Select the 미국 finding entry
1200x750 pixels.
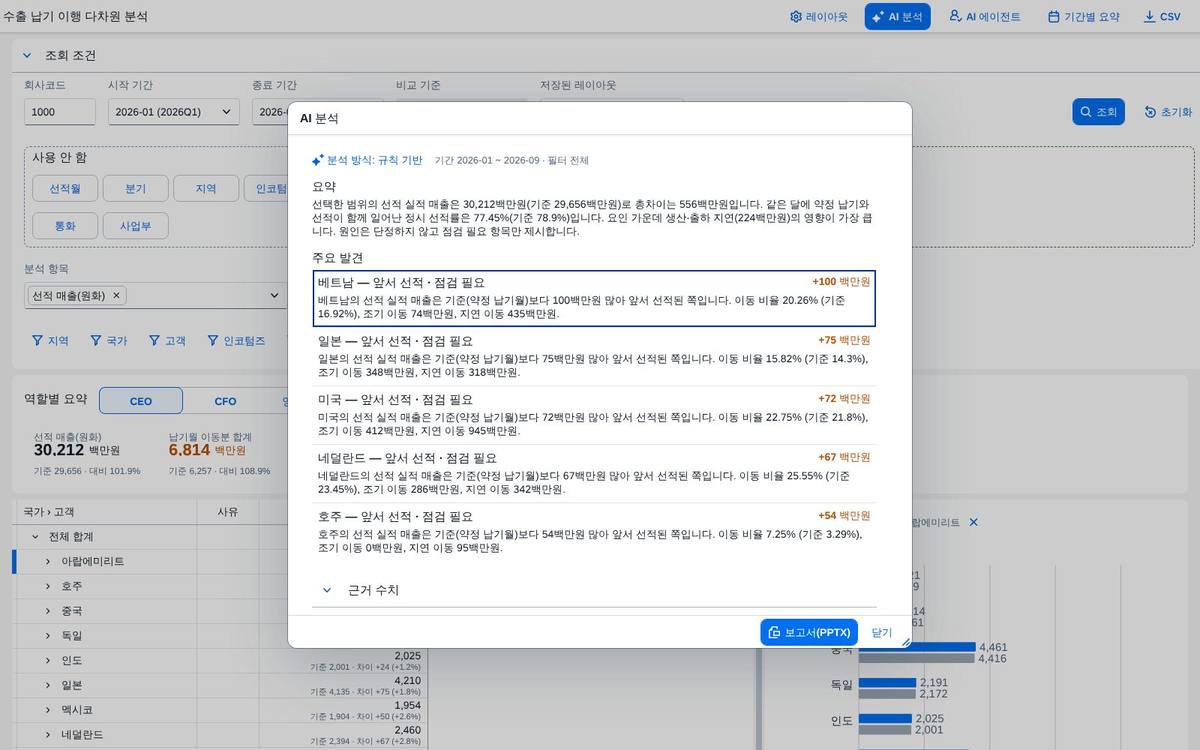point(594,415)
